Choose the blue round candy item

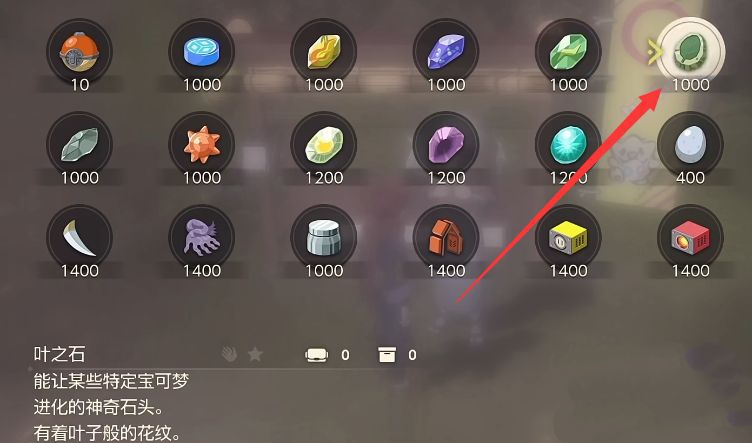pos(202,52)
